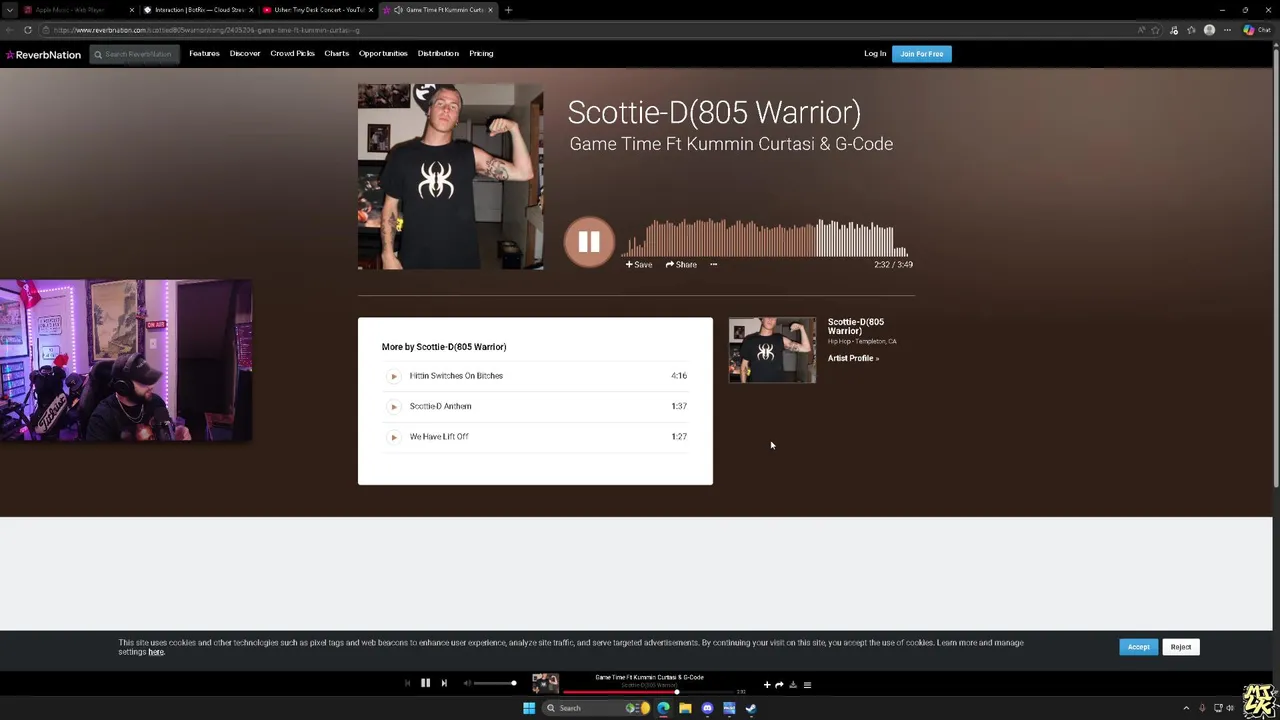The height and width of the screenshot is (720, 1280).
Task: Add song with bottom player plus icon
Action: tap(767, 685)
